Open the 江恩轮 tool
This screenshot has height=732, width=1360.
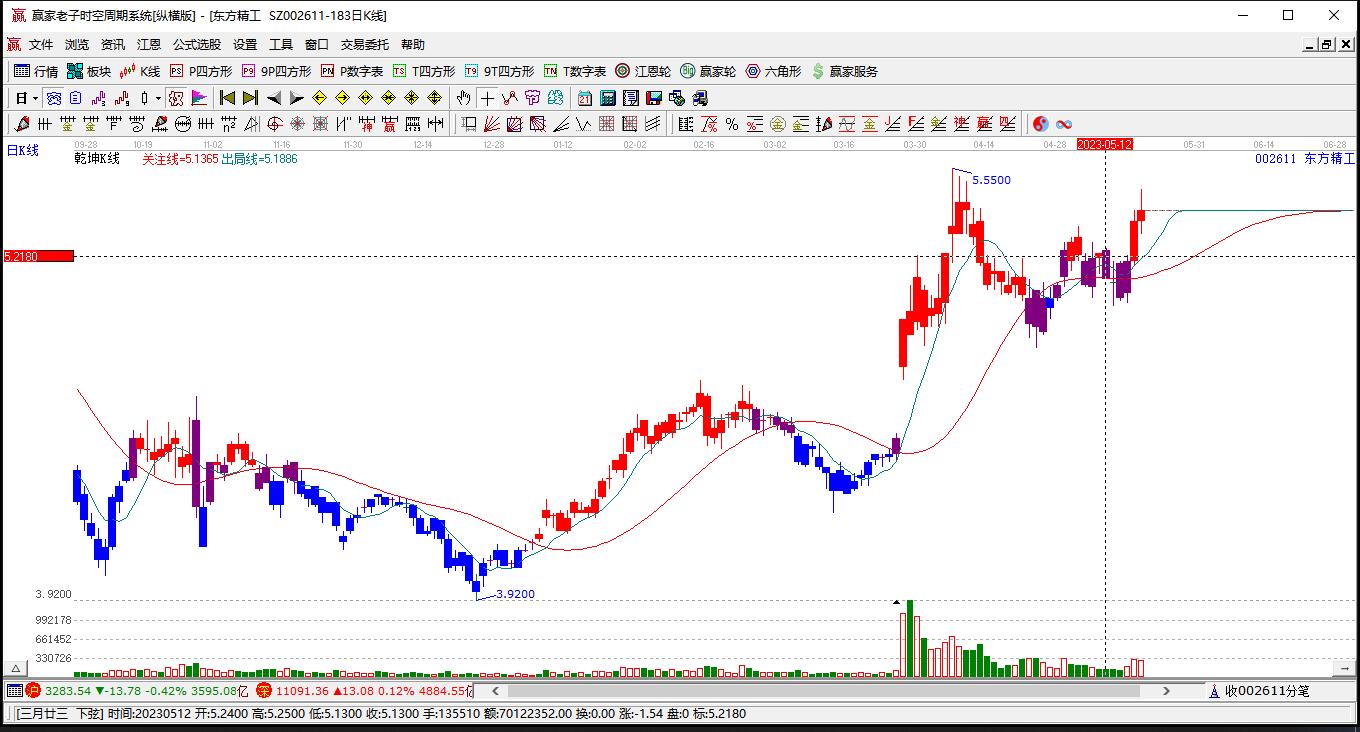click(x=643, y=71)
